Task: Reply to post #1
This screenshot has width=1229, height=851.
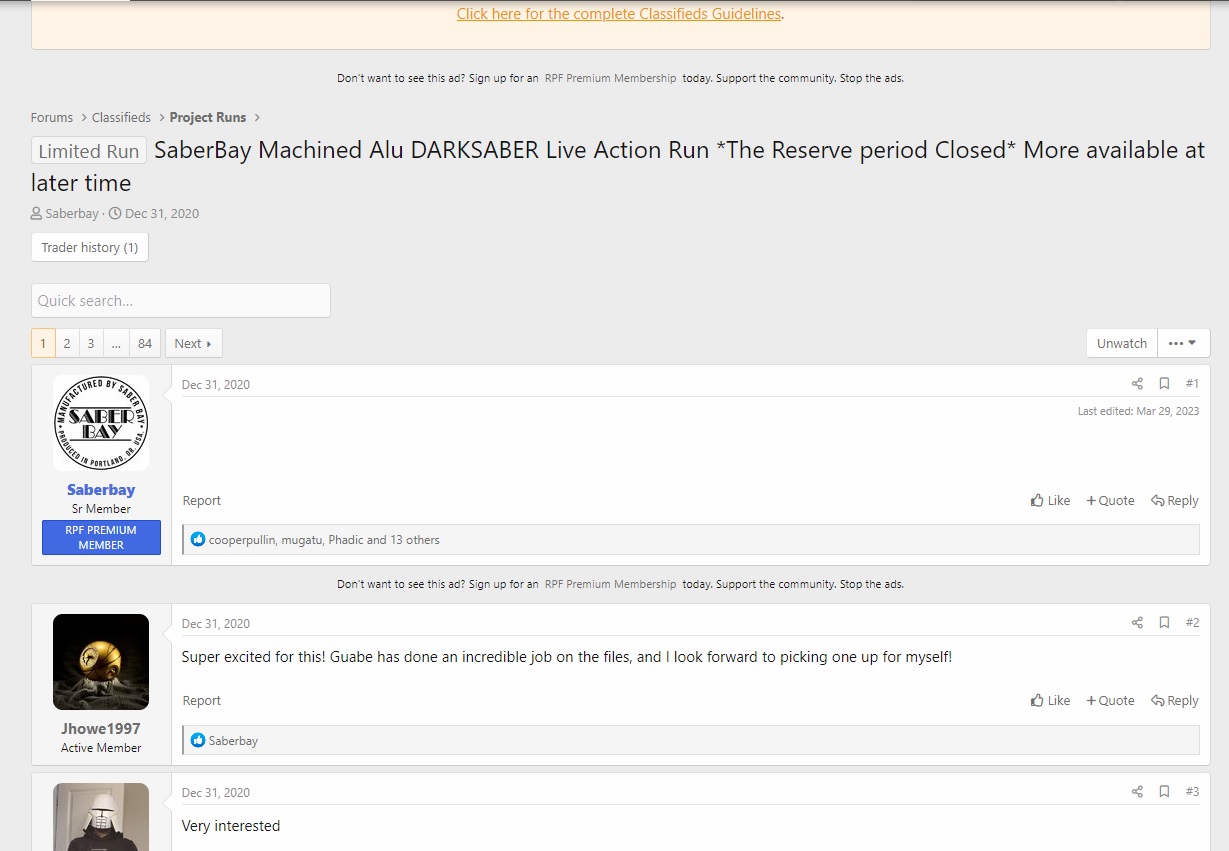Action: 1175,501
